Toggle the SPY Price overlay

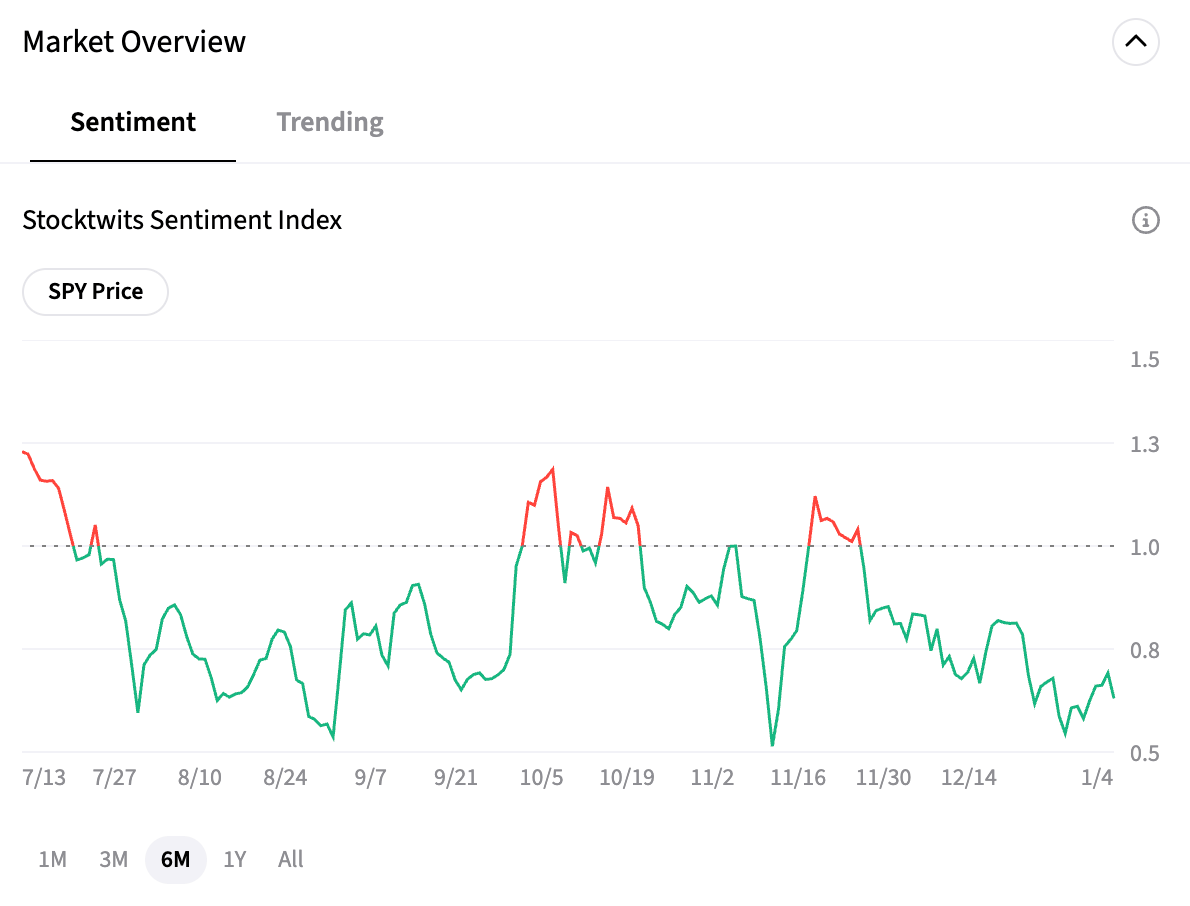click(96, 292)
